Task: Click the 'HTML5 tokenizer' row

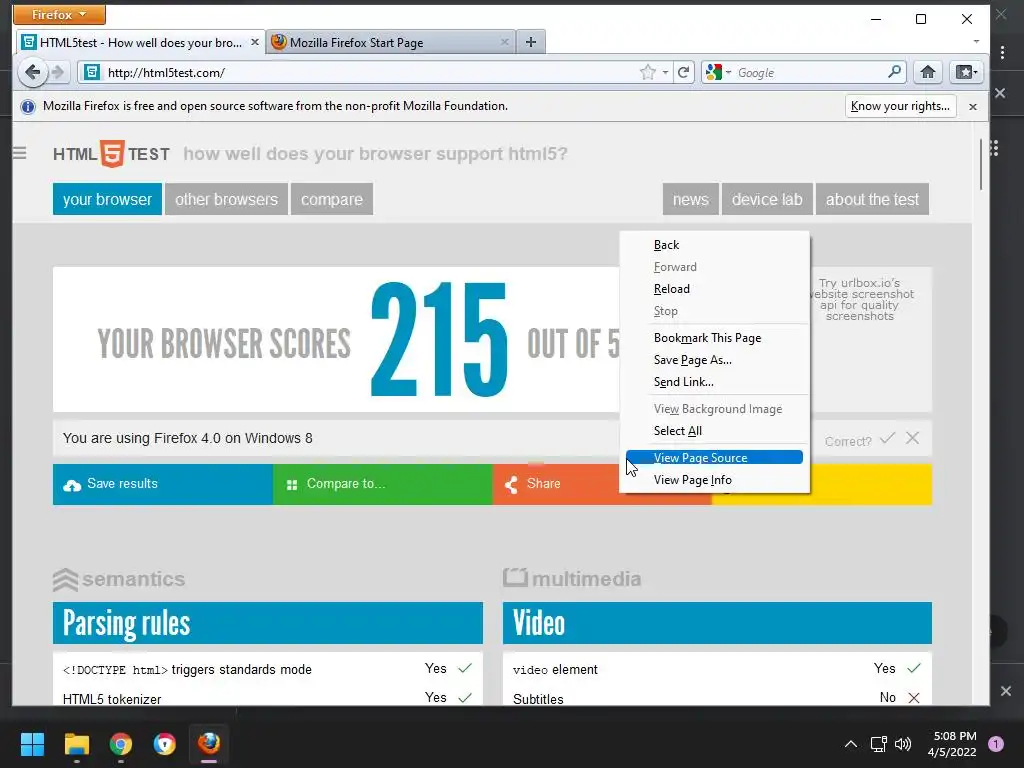Action: 268,697
